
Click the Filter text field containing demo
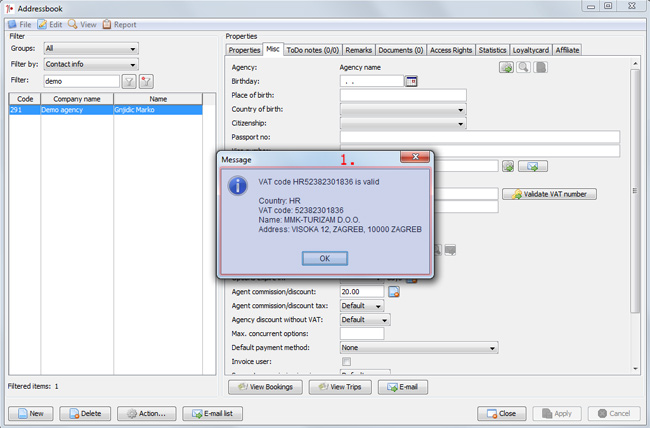pyautogui.click(x=81, y=81)
